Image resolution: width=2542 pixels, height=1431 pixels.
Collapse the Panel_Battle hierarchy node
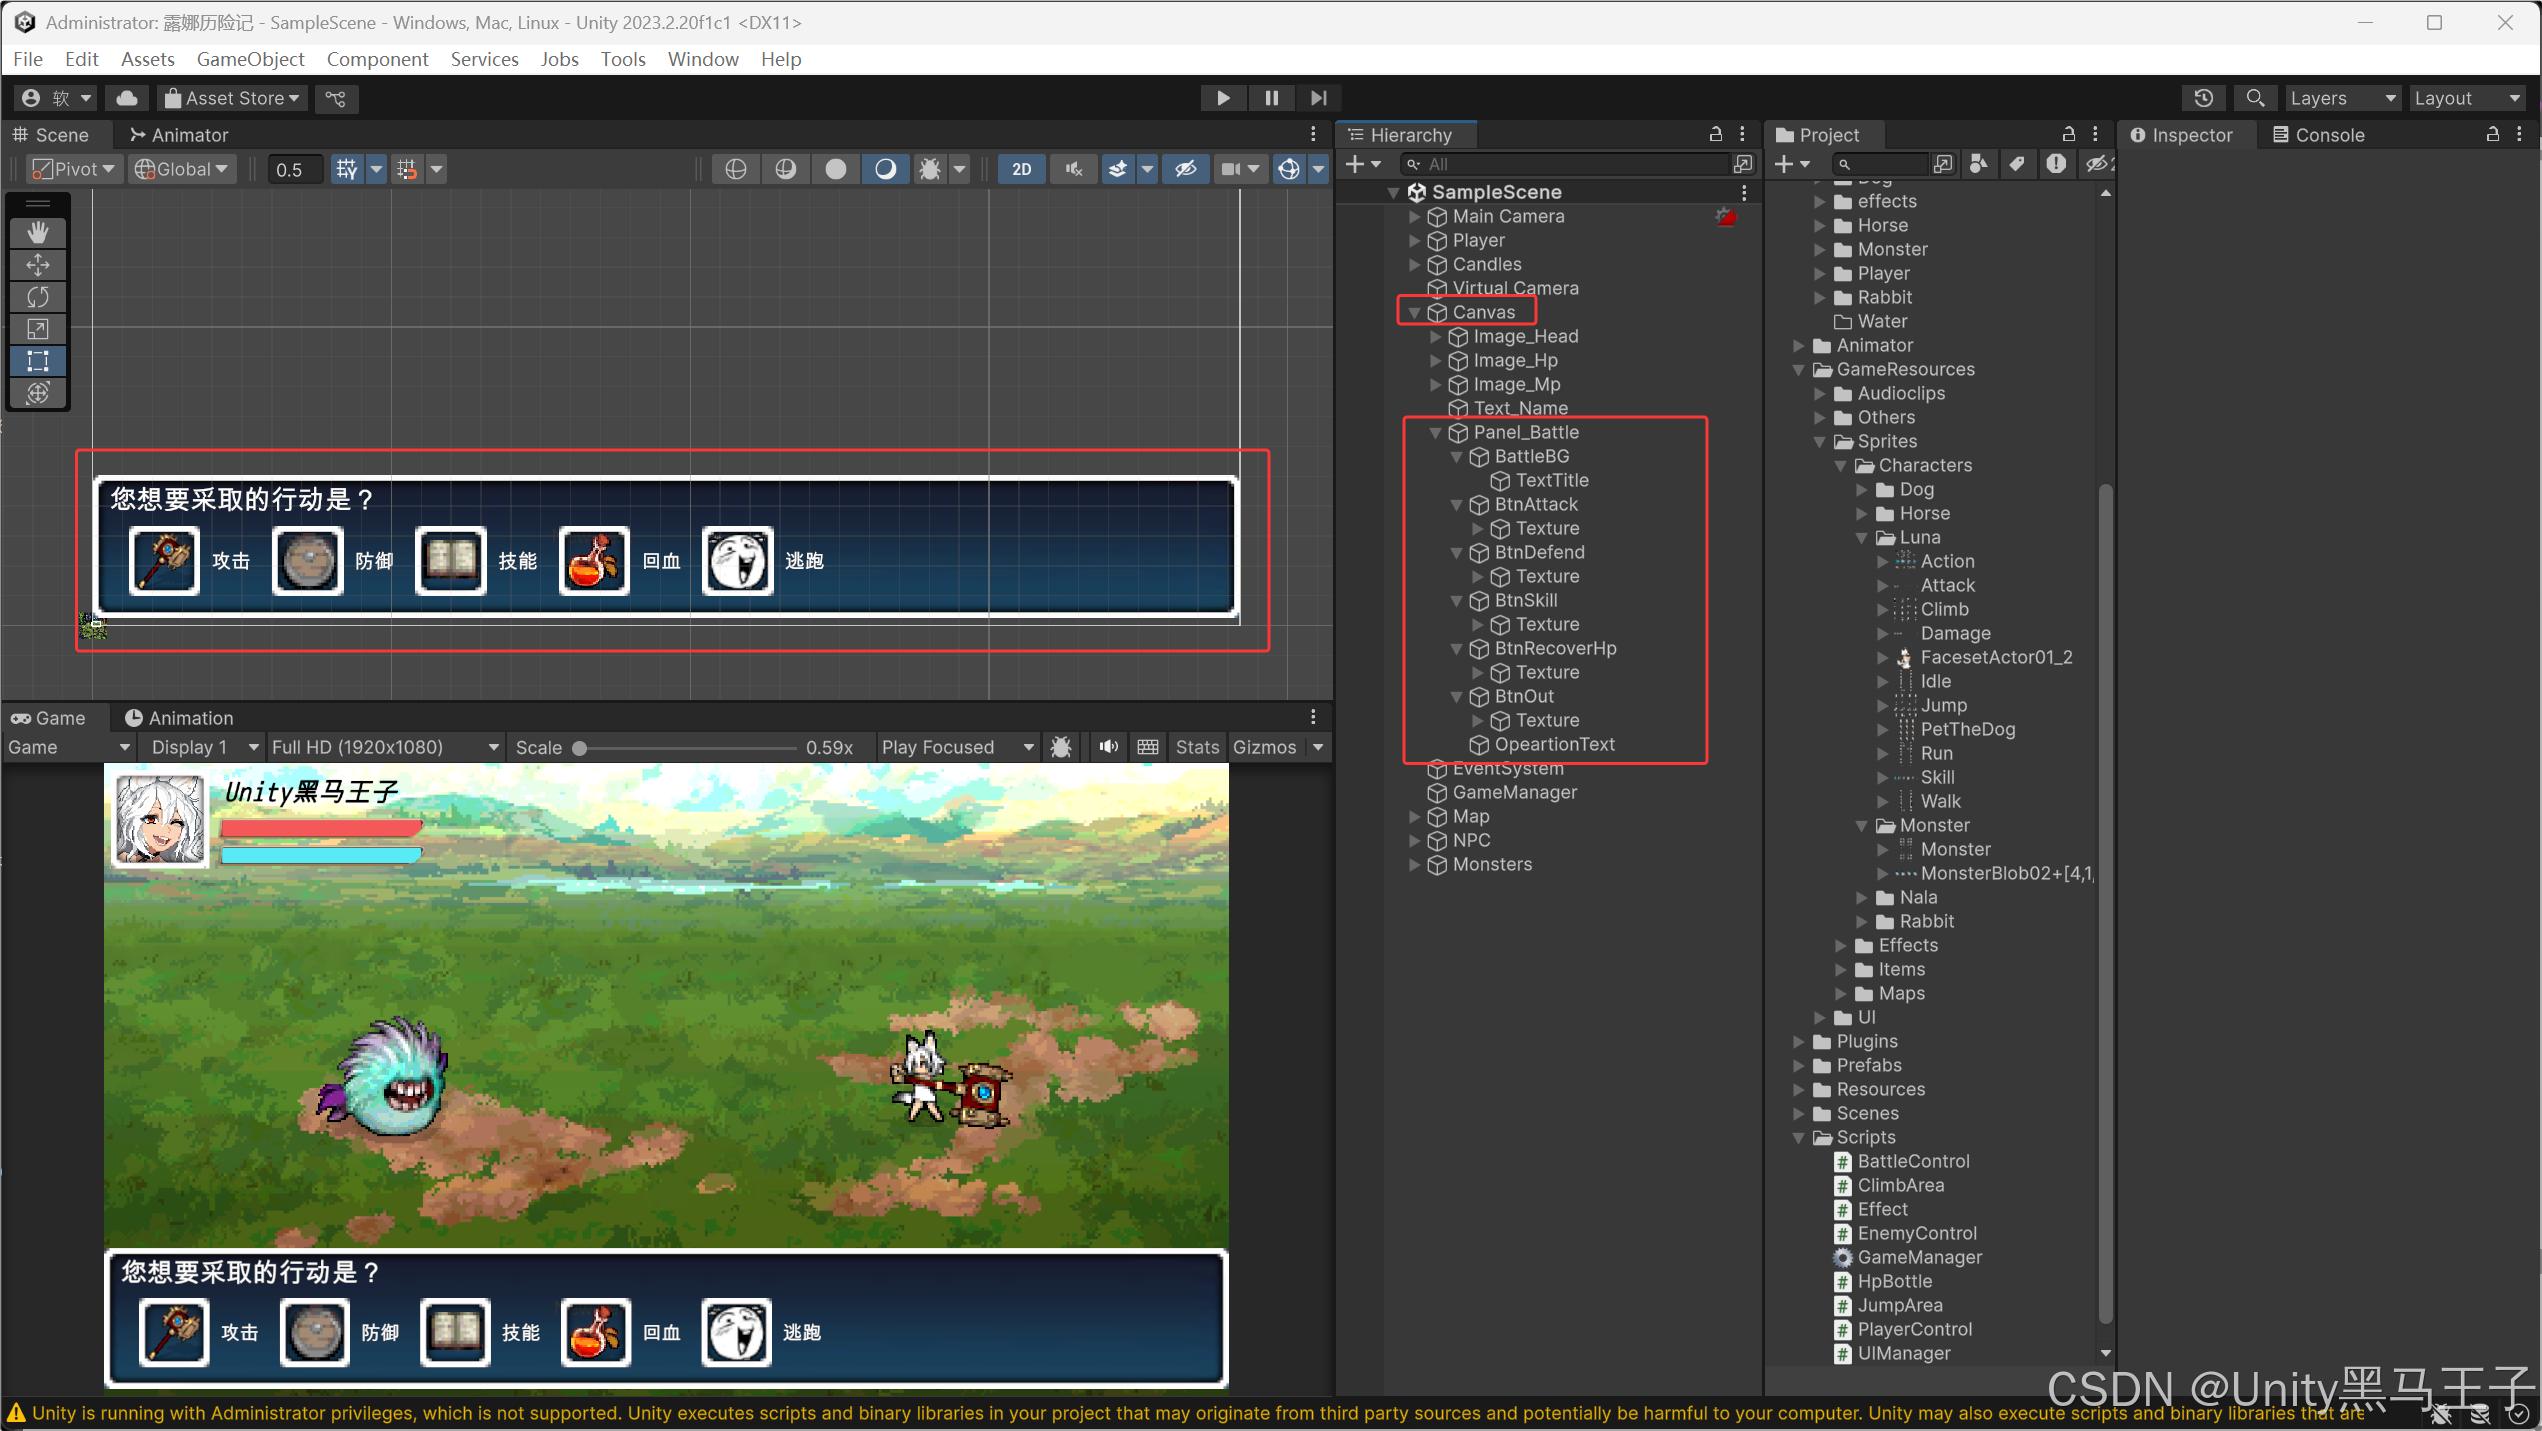click(1435, 432)
